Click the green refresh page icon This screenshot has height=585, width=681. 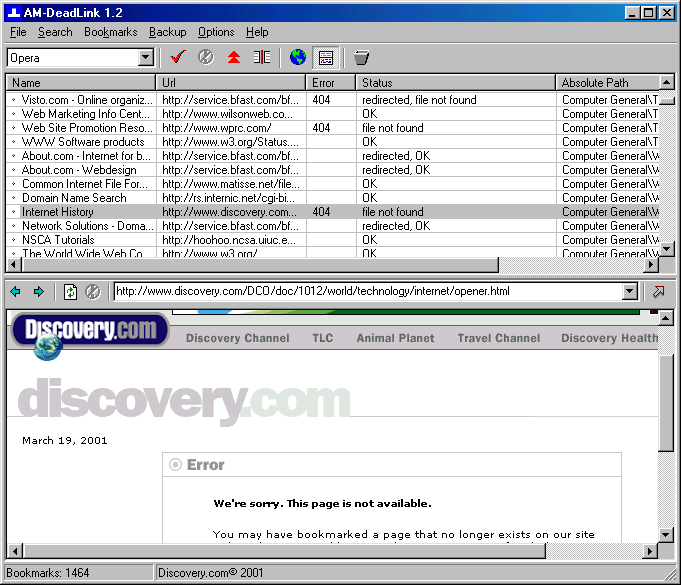point(70,292)
